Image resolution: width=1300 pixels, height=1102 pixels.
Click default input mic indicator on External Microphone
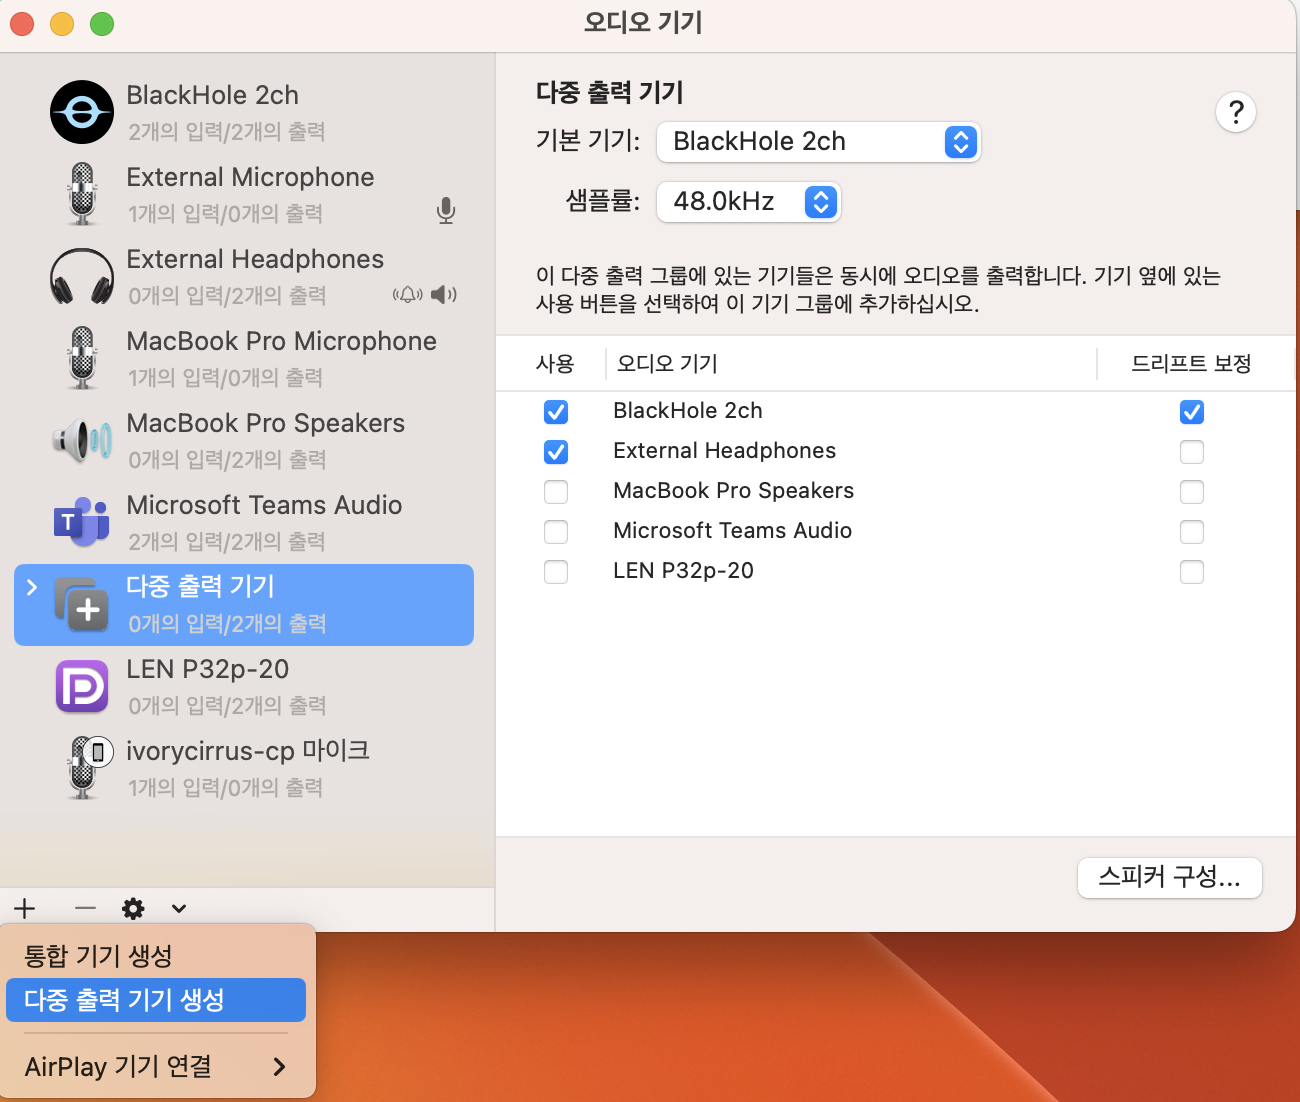(x=446, y=211)
